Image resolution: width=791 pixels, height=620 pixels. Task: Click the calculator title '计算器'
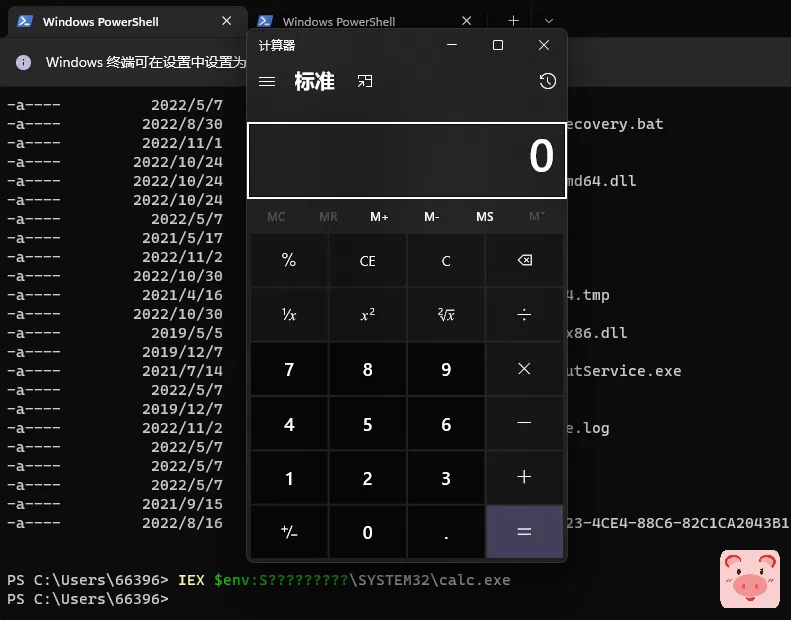(277, 45)
